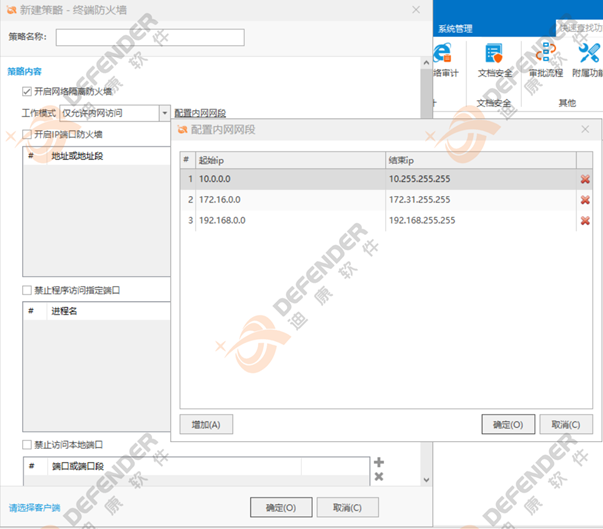Open the 工作模式 dropdown arrow

coord(165,113)
